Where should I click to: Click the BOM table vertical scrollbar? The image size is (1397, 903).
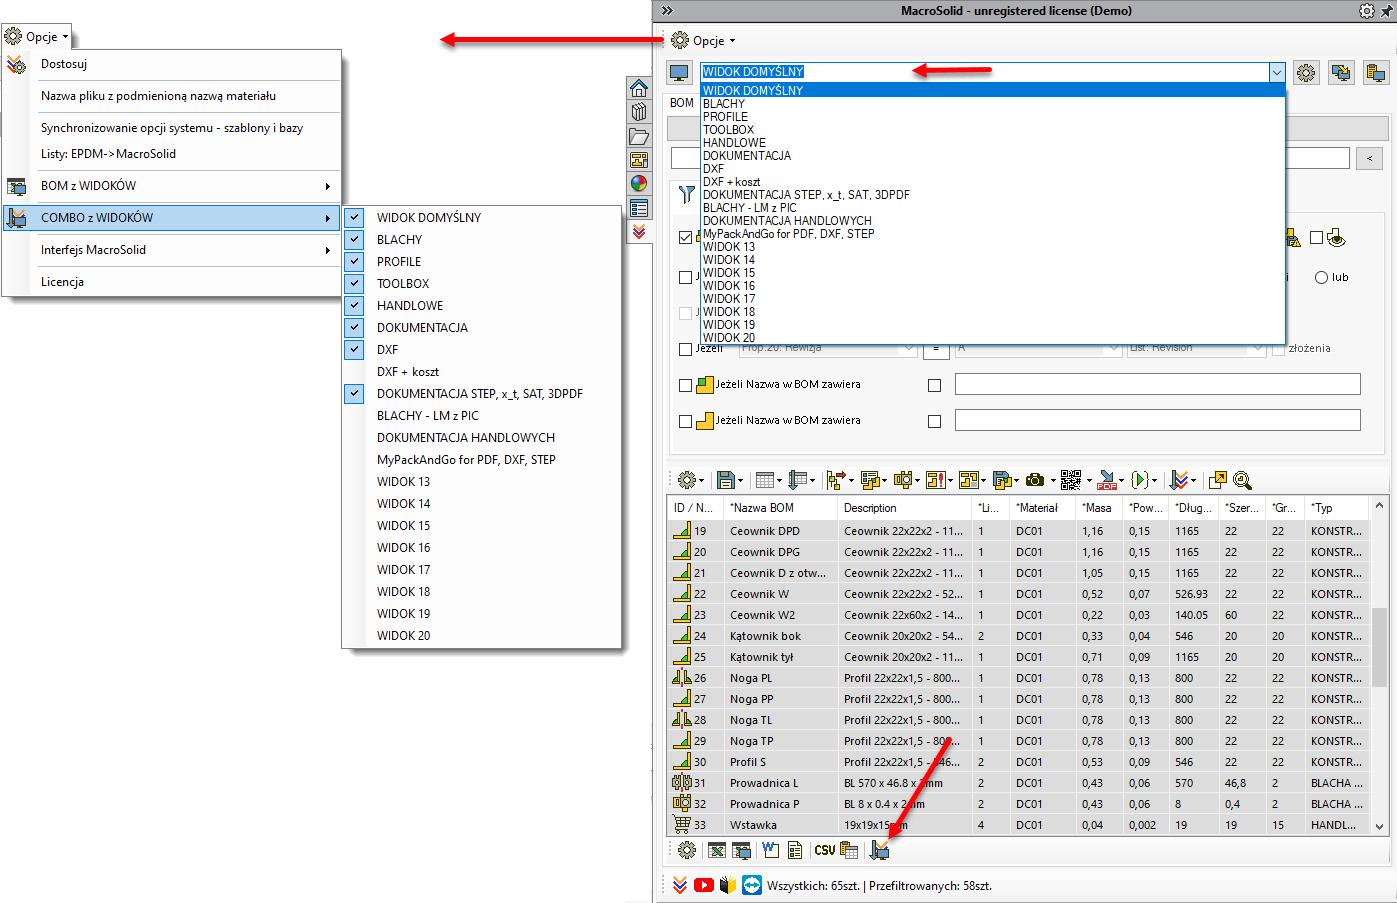1379,665
